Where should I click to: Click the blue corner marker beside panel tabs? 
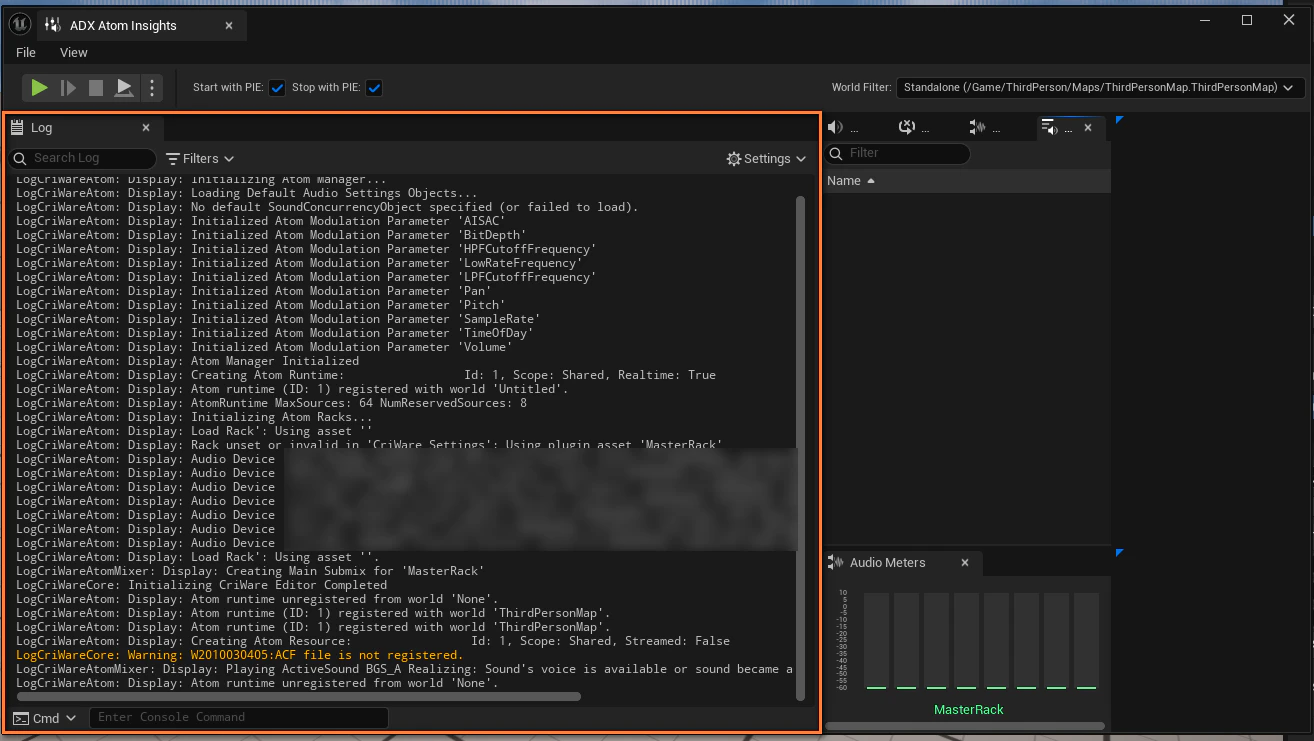point(1119,119)
